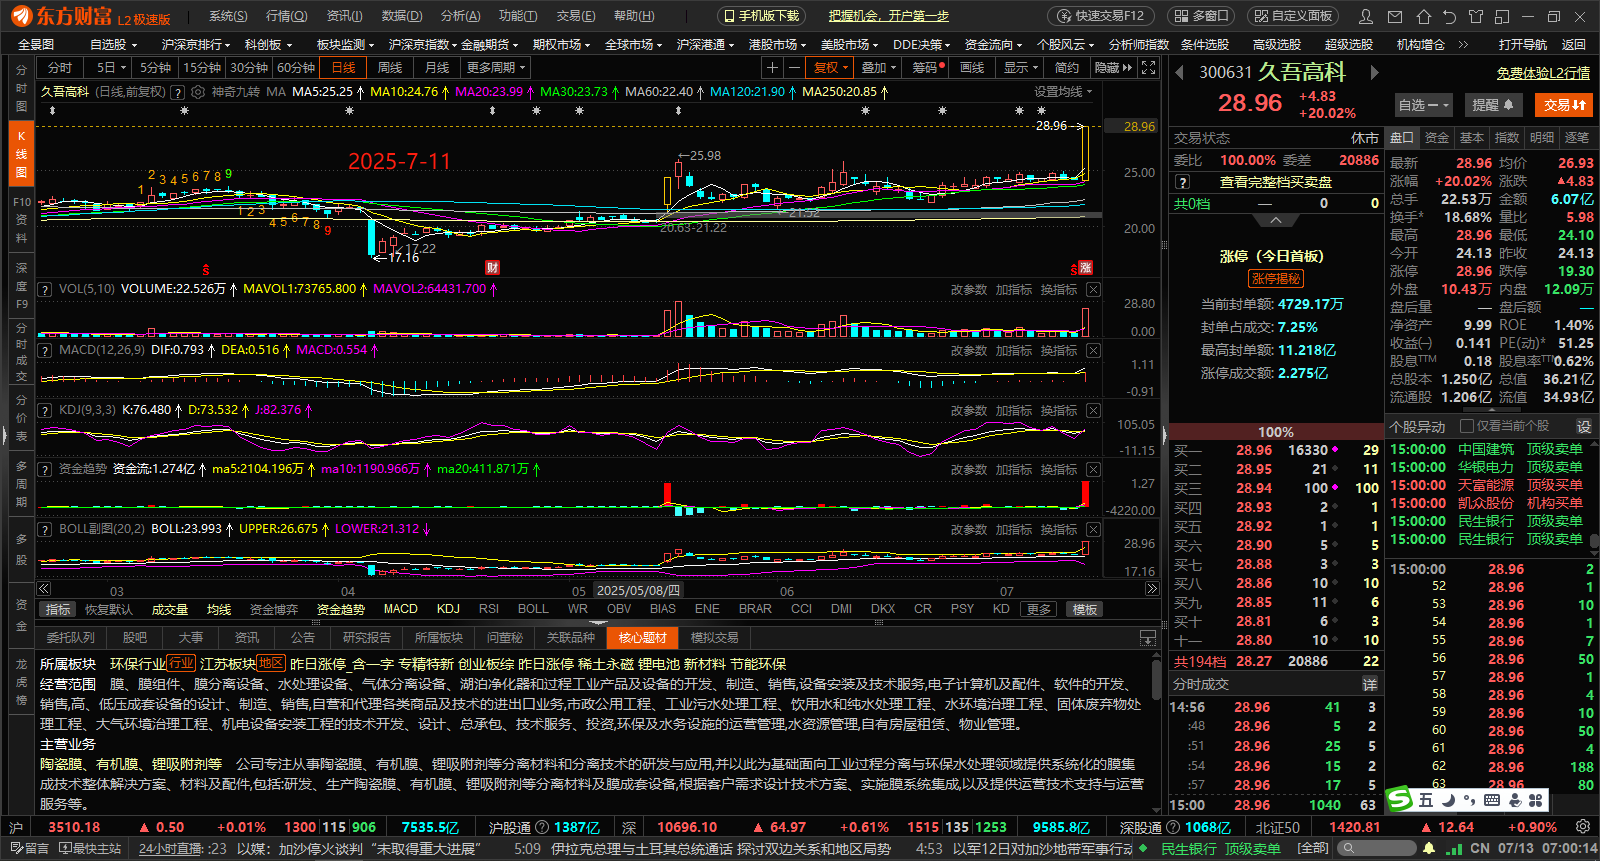The image size is (1600, 861).
Task: Open 设置均线 dropdown
Action: pos(1063,92)
